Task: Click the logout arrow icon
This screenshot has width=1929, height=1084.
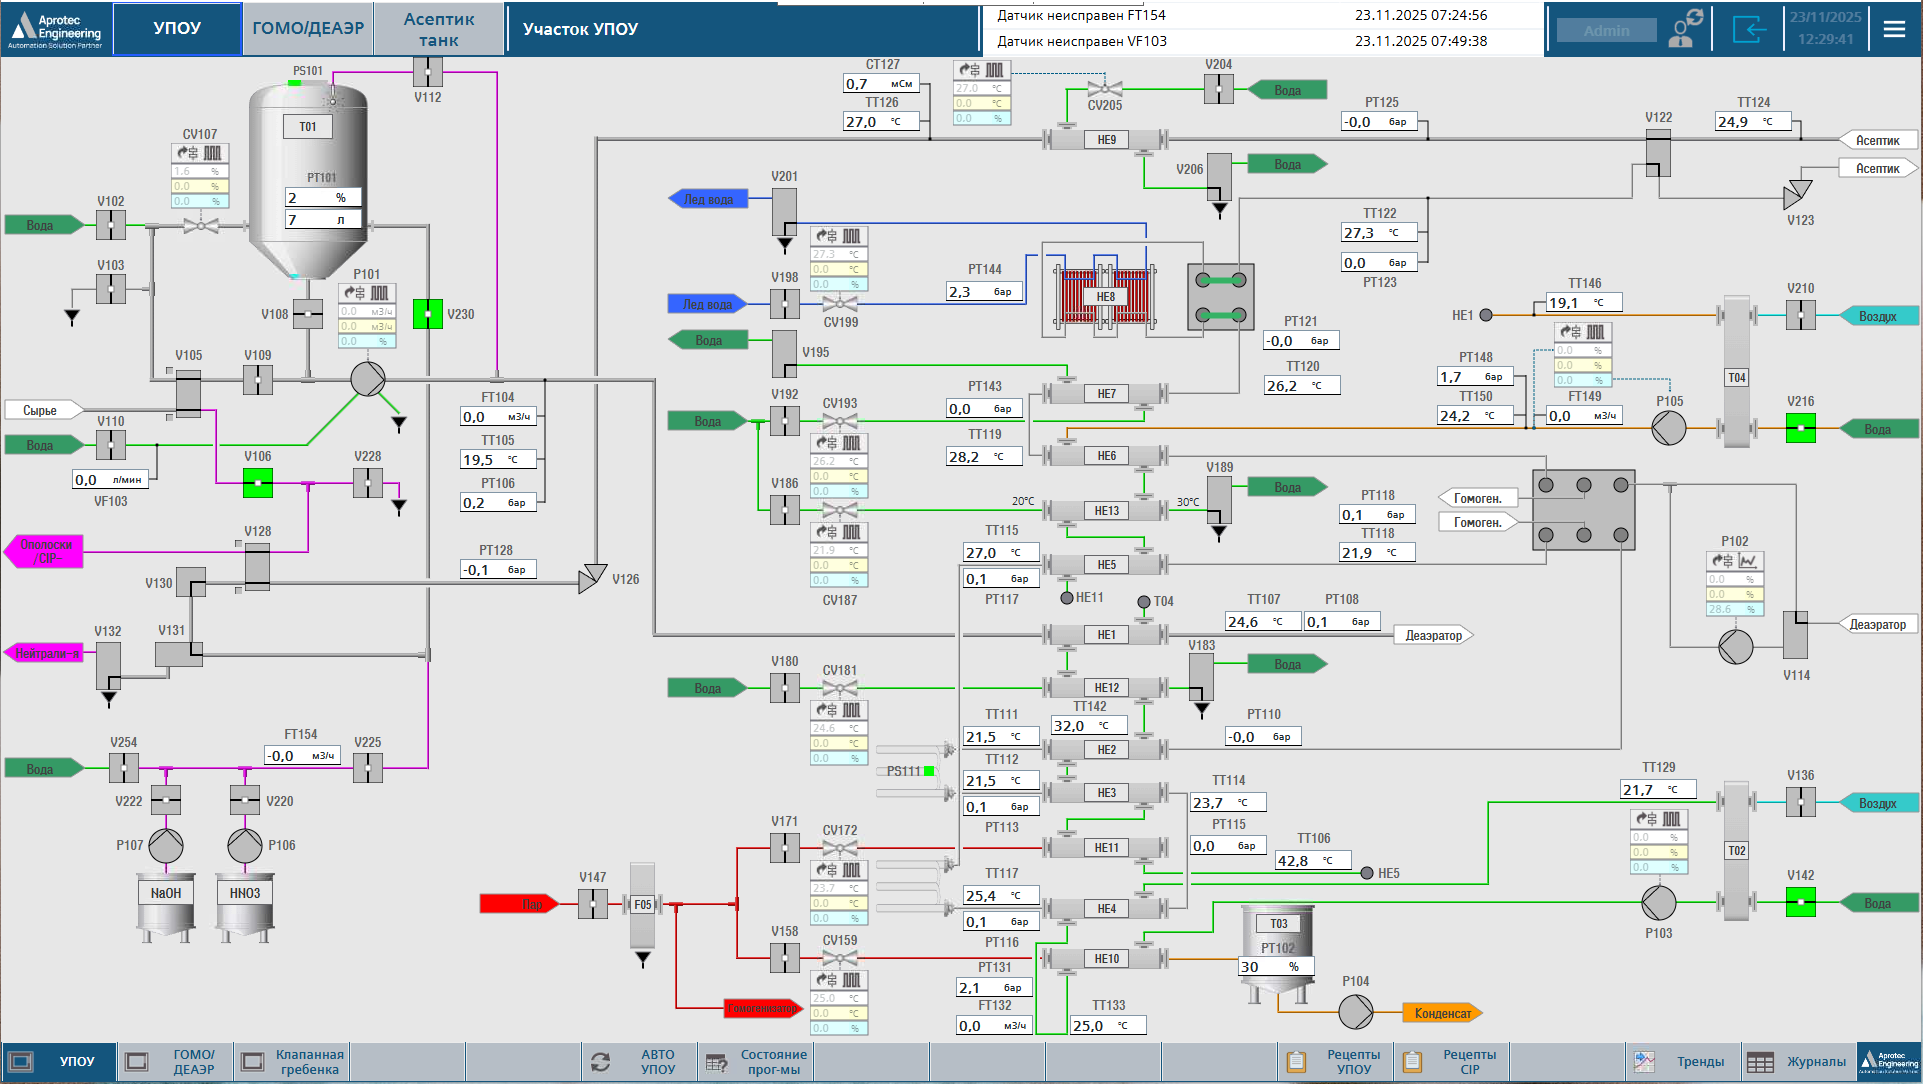Action: [x=1749, y=29]
